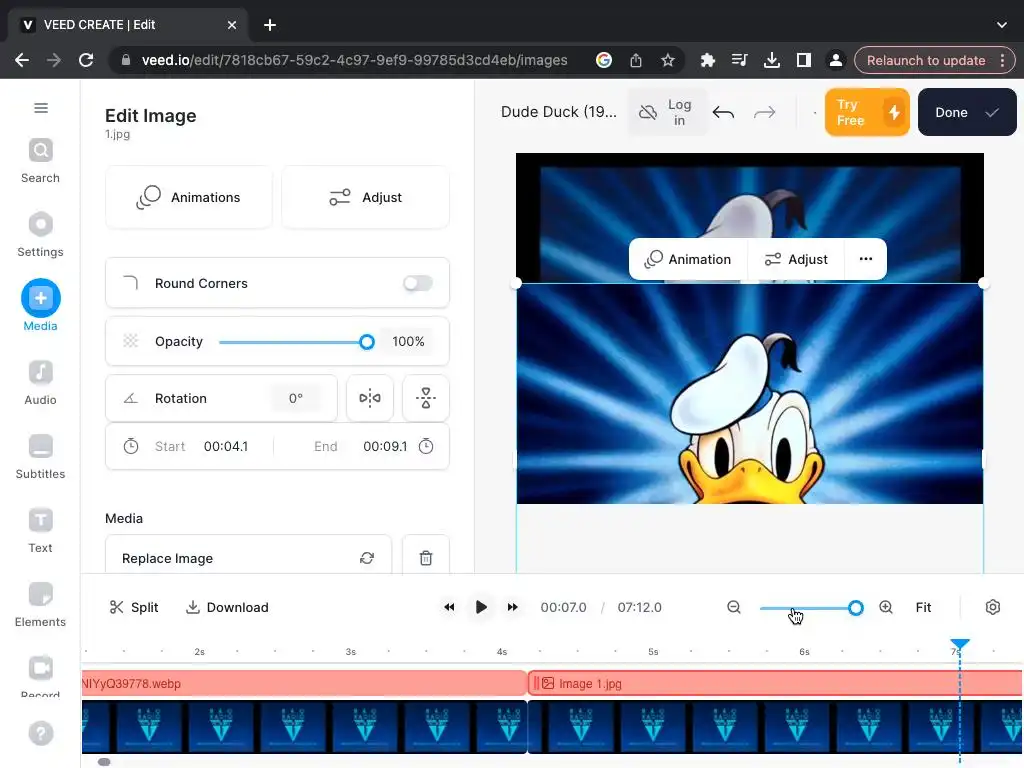
Task: Set start time with the Start clock icon
Action: (131, 446)
